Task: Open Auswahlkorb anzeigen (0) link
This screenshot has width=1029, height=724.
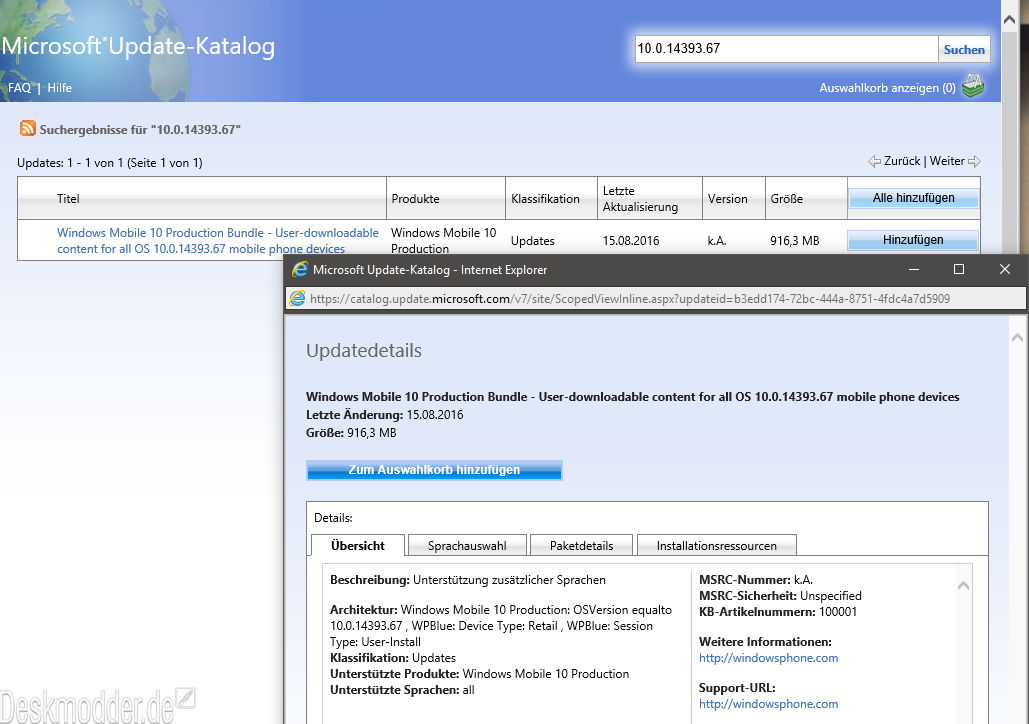Action: click(x=887, y=88)
